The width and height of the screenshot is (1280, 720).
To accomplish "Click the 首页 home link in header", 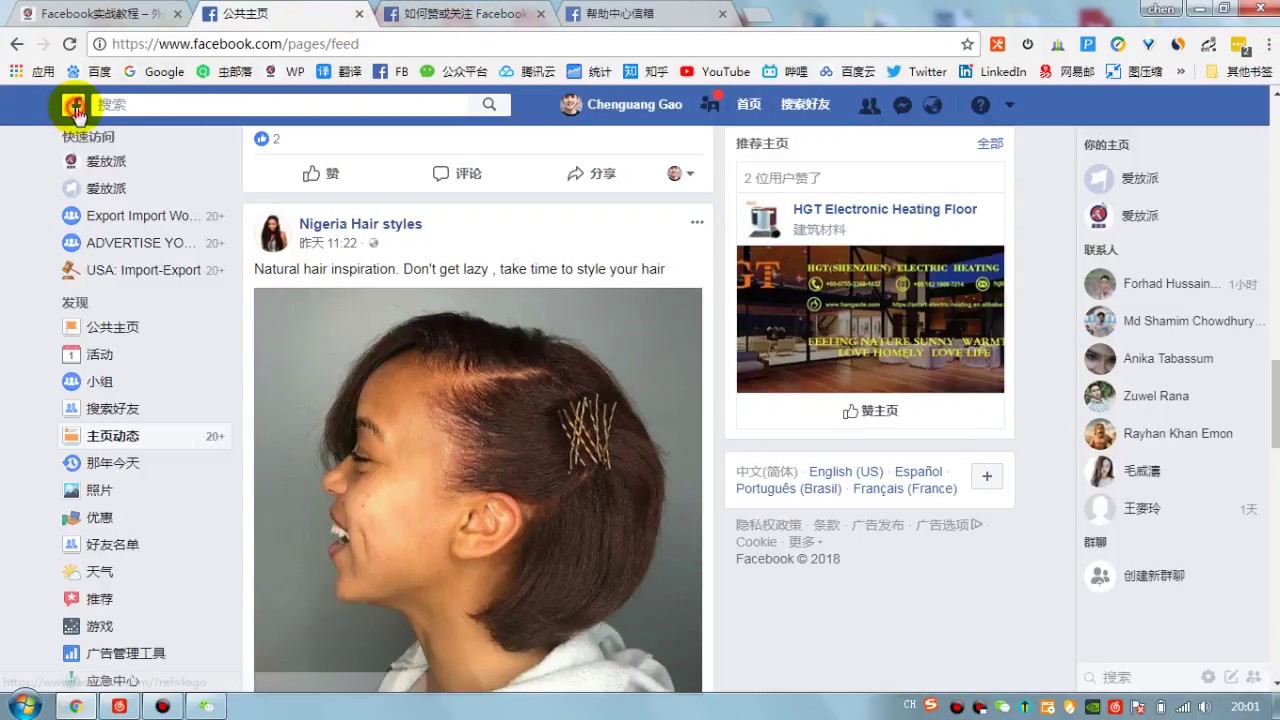I will click(x=748, y=104).
